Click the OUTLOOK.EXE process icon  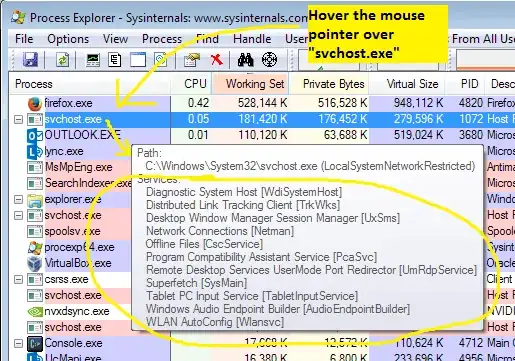[35, 135]
